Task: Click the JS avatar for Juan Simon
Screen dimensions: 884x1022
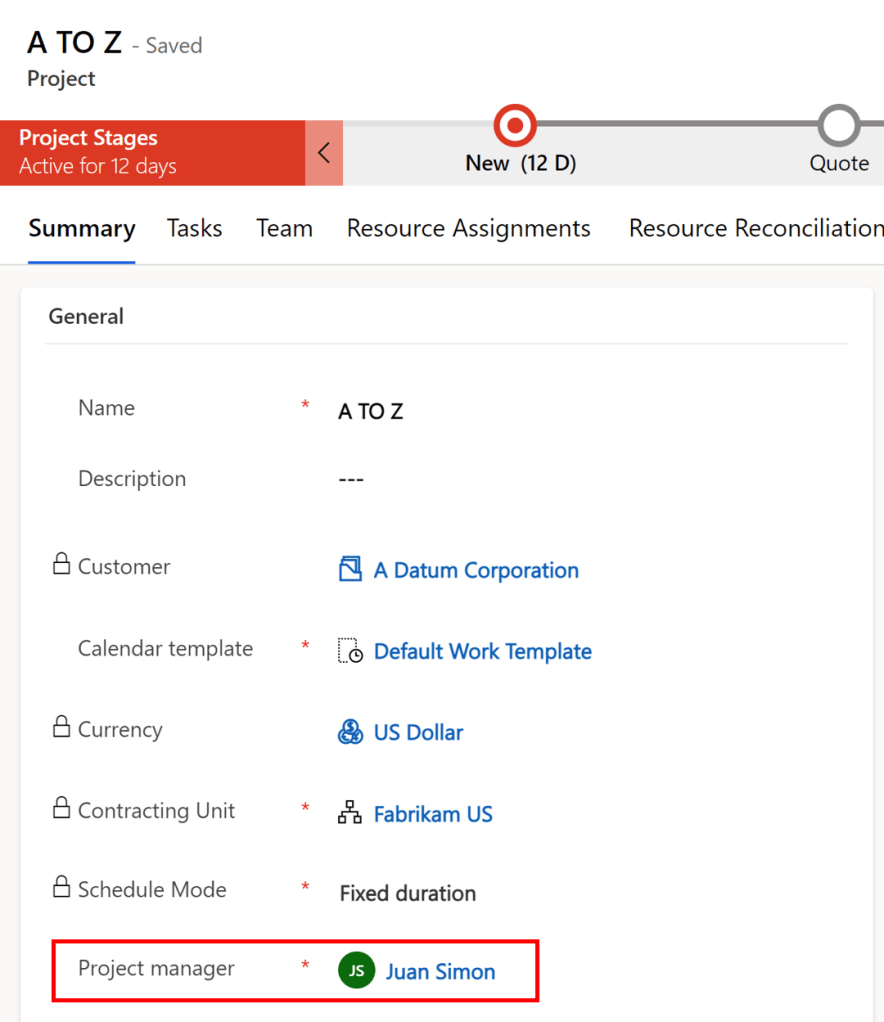Action: pyautogui.click(x=356, y=971)
